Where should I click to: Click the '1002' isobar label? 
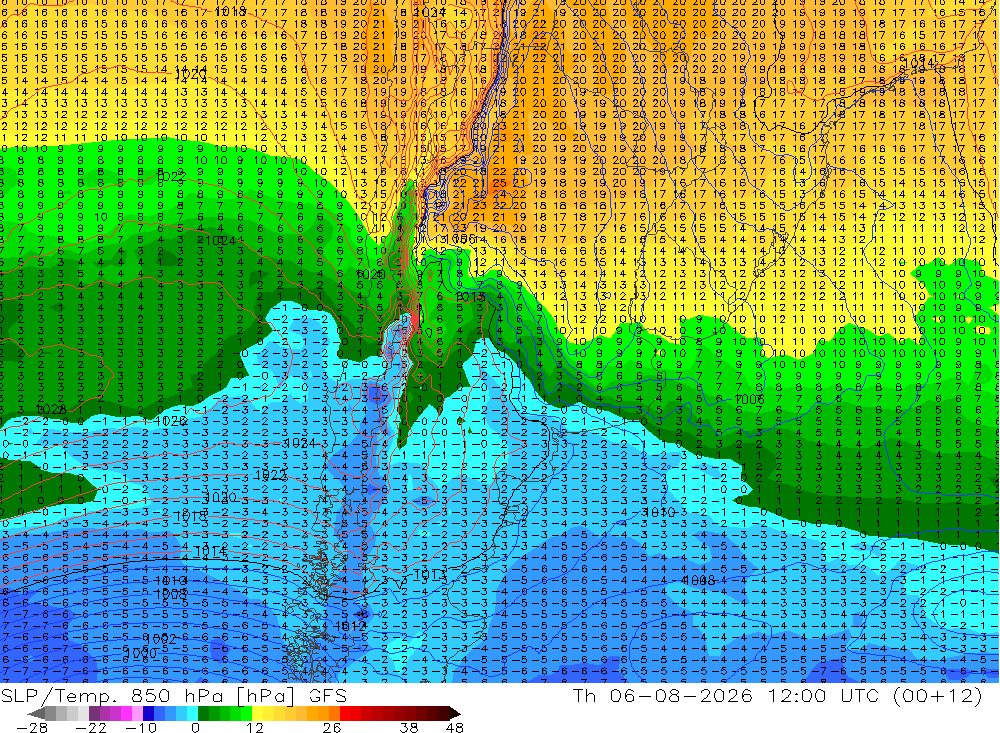pyautogui.click(x=159, y=639)
